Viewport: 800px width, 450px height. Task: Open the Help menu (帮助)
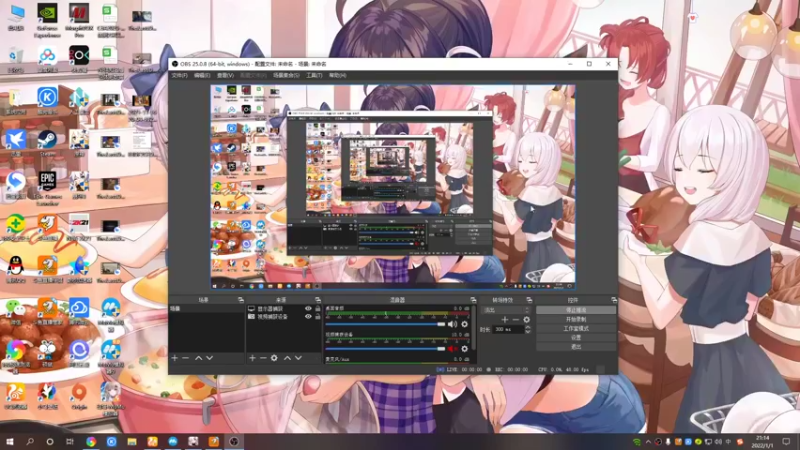pos(337,76)
